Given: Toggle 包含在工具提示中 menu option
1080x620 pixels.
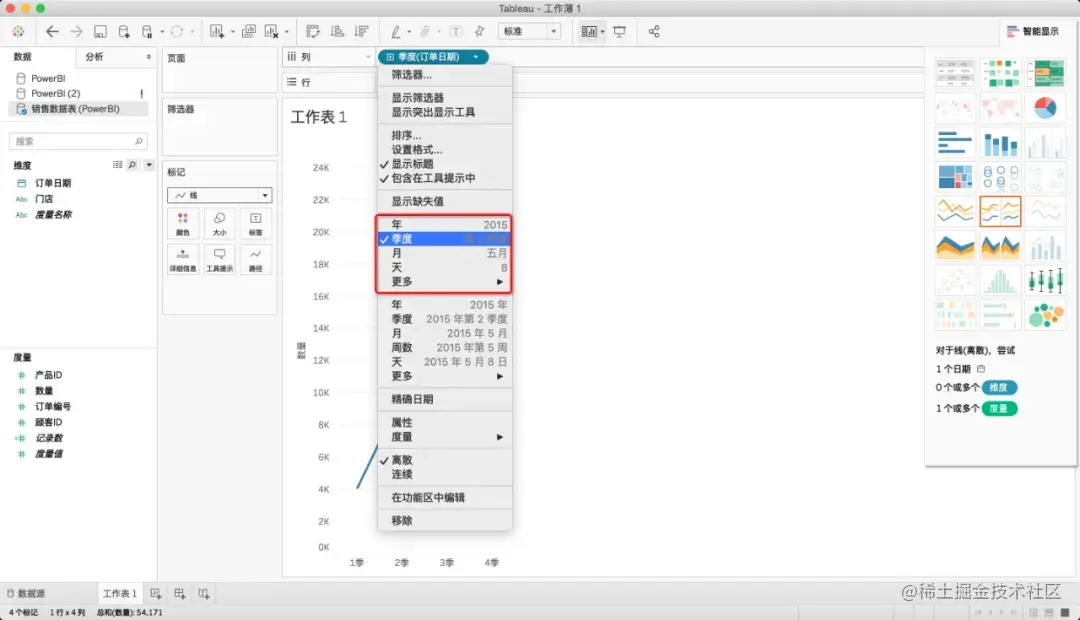Looking at the screenshot, I should [445, 178].
